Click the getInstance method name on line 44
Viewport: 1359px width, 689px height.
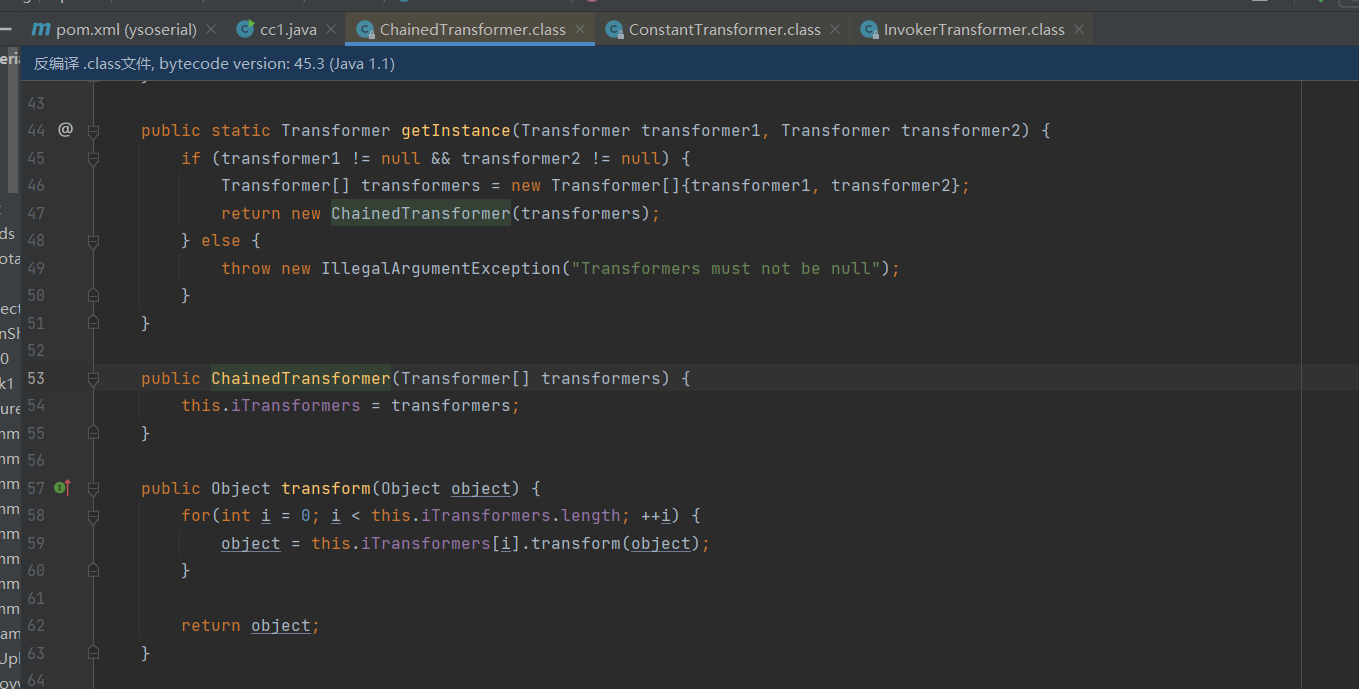[x=456, y=131]
